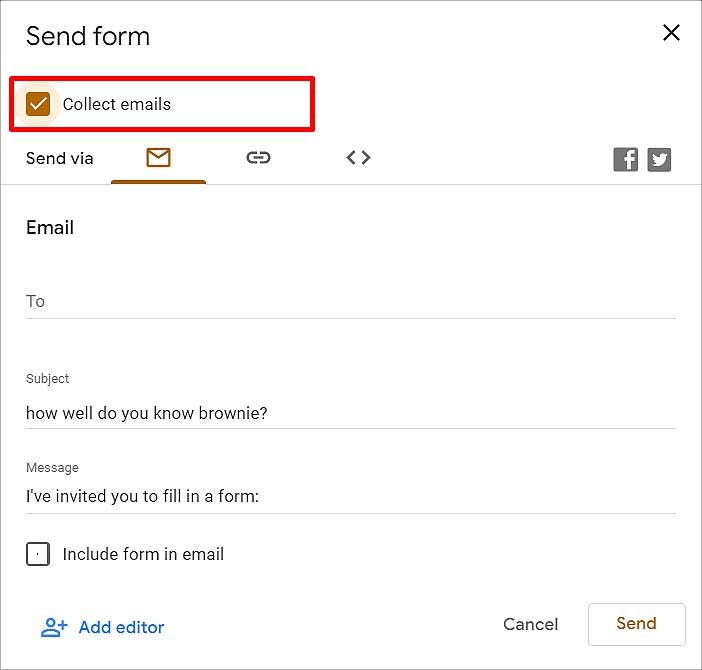Share the form via Twitter icon
The height and width of the screenshot is (670, 702).
point(659,159)
